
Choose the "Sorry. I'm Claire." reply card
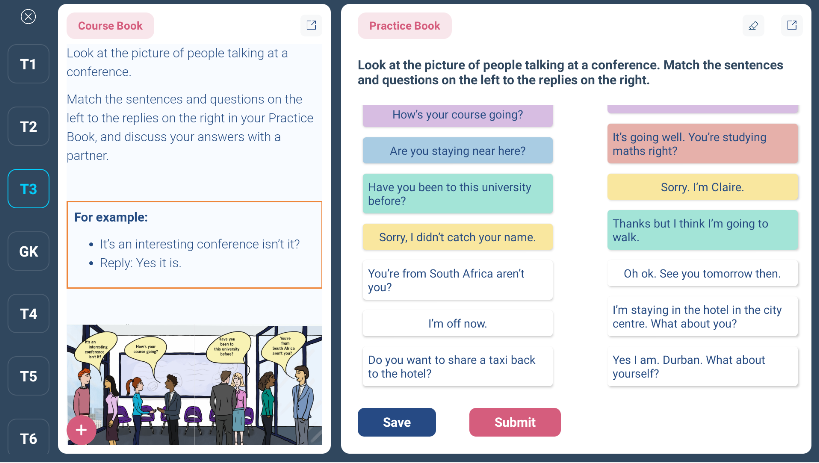point(703,187)
